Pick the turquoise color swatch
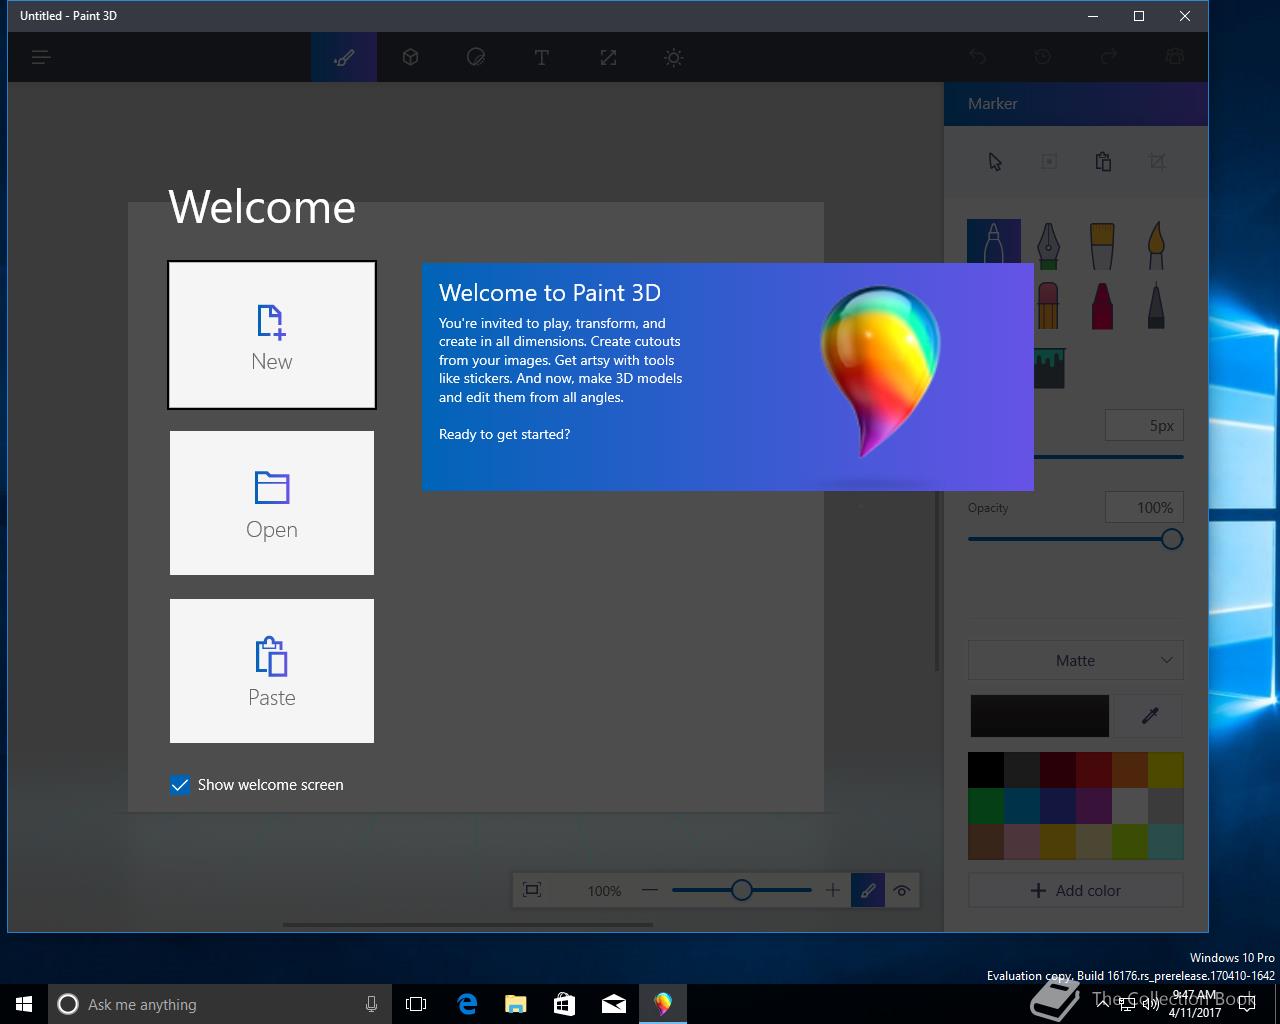Screen dimensions: 1280x1024 point(1166,842)
